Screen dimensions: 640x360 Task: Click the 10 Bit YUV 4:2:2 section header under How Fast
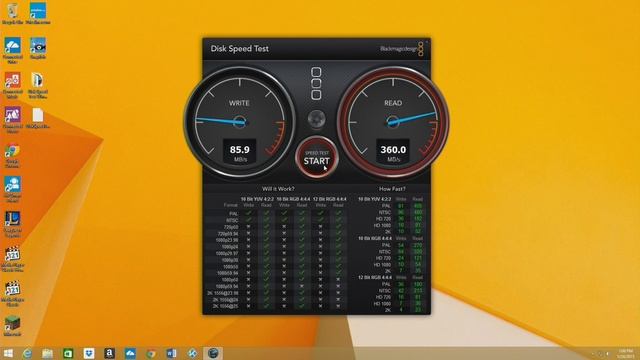click(375, 199)
